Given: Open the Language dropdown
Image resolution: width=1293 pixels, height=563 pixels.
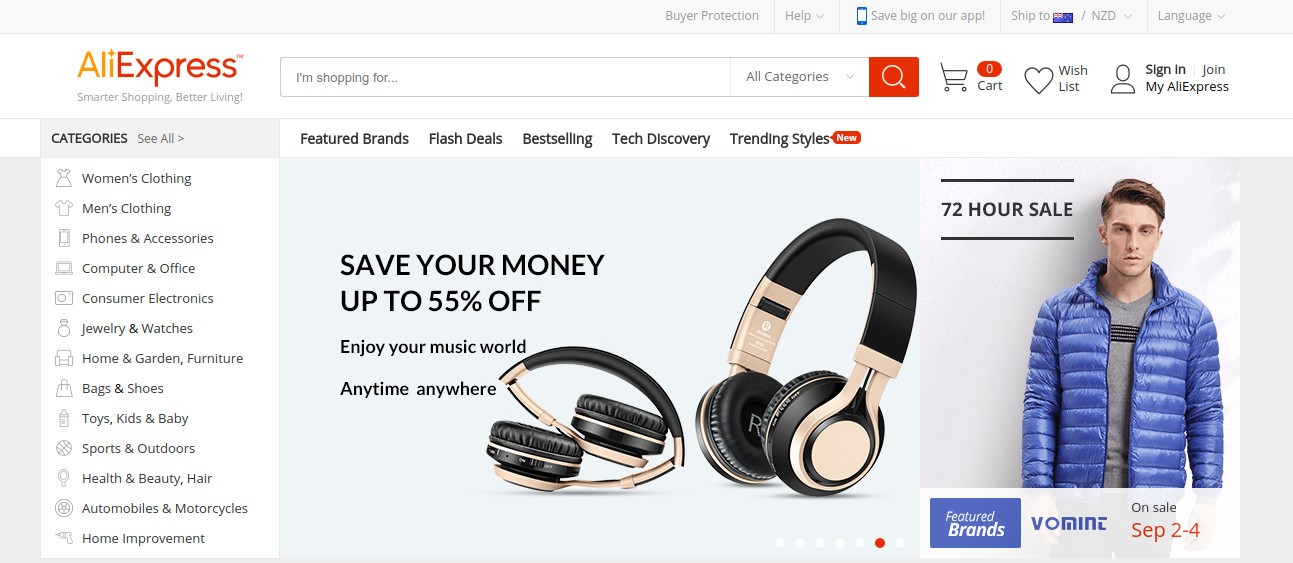Looking at the screenshot, I should click(x=1191, y=16).
